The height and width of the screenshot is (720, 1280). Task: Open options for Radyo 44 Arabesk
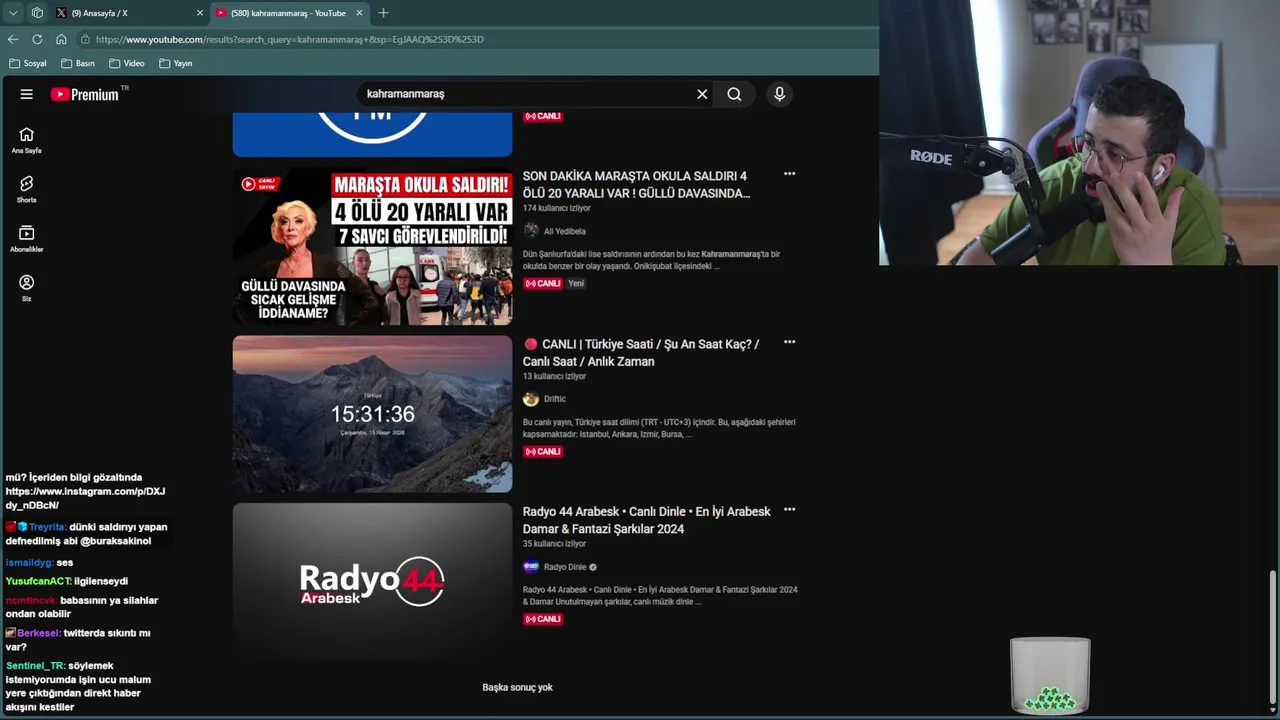tap(789, 510)
